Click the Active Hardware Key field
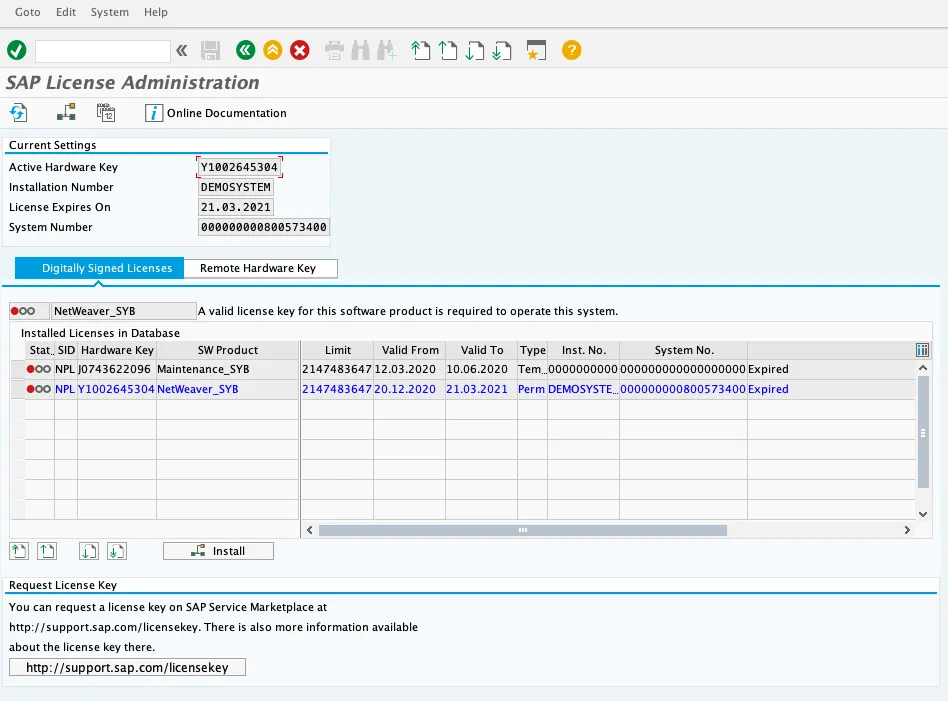Viewport: 948px width, 701px height. tap(240, 167)
